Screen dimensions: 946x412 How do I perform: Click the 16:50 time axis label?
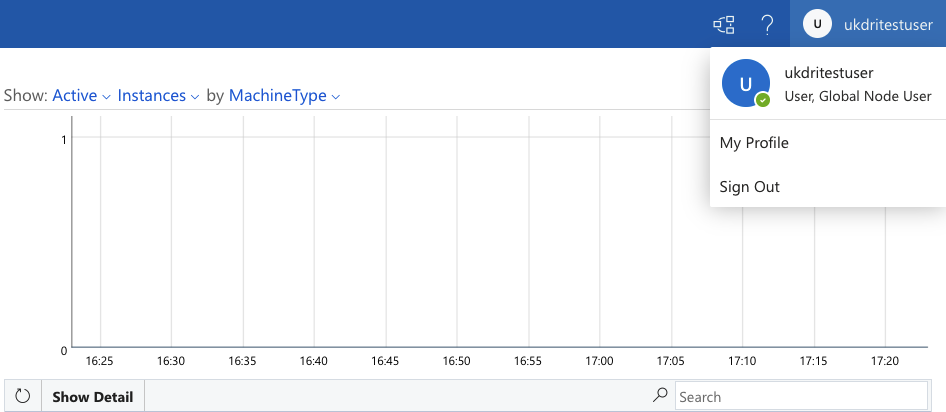click(457, 361)
